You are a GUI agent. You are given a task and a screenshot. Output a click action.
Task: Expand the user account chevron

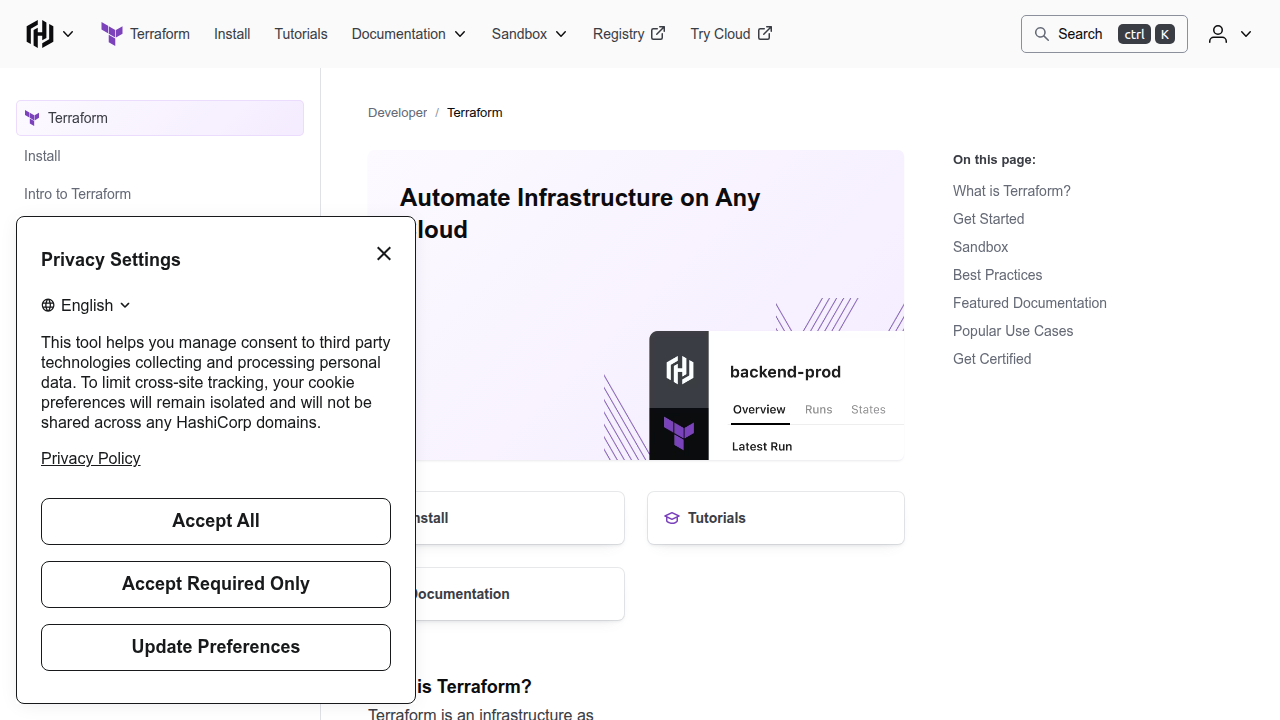(x=1246, y=34)
